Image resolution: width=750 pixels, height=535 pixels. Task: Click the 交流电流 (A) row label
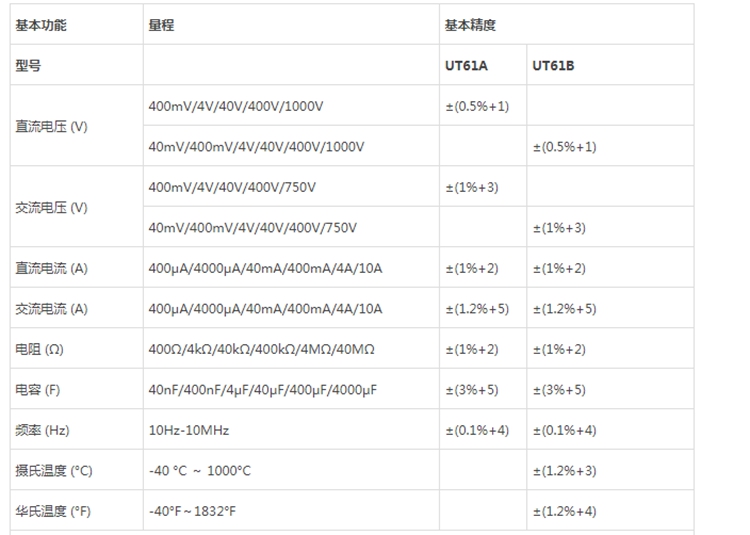click(52, 309)
